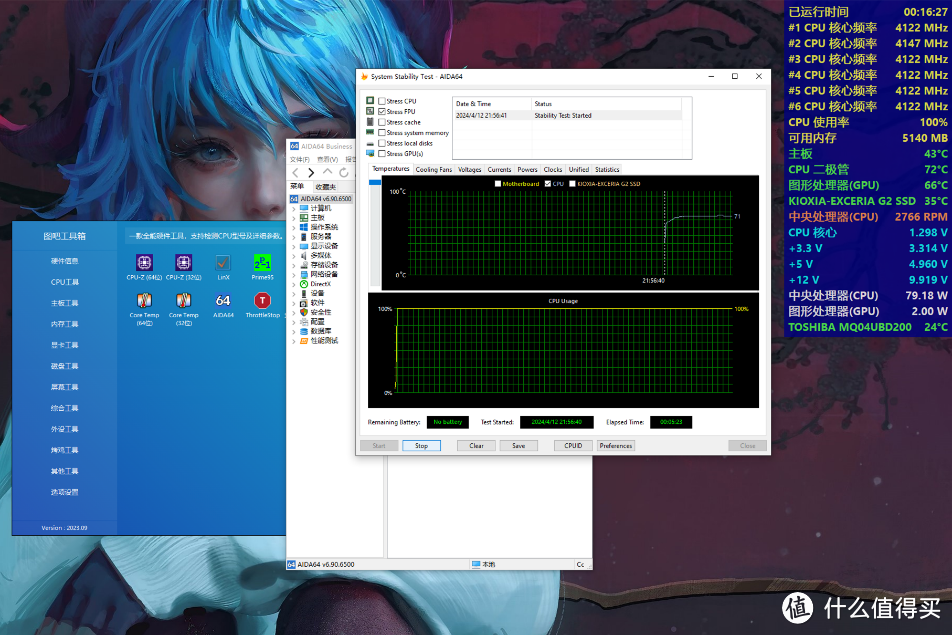The width and height of the screenshot is (952, 635).
Task: Expand the 数据库 tree node
Action: coord(294,331)
